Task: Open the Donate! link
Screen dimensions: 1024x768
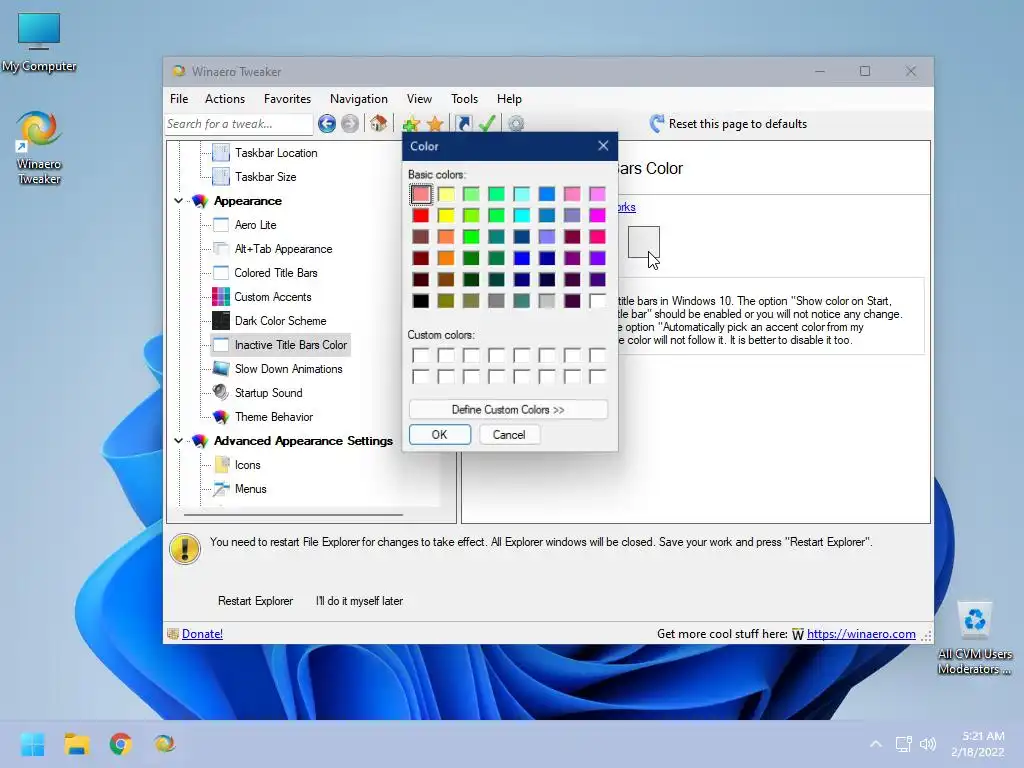Action: click(202, 634)
